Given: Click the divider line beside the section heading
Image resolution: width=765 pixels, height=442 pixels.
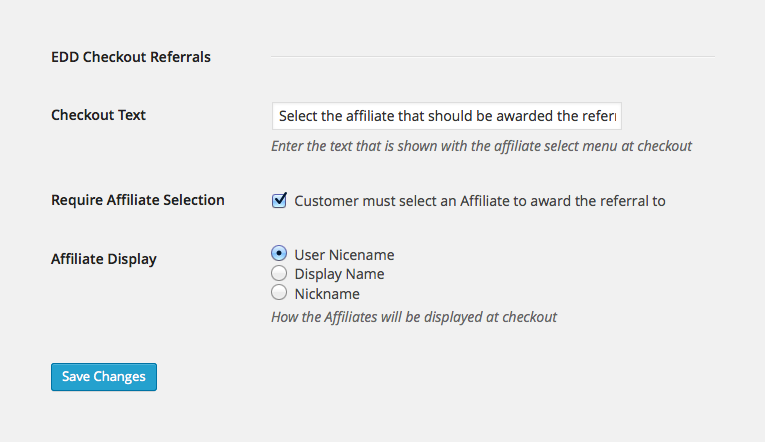Looking at the screenshot, I should (x=493, y=57).
